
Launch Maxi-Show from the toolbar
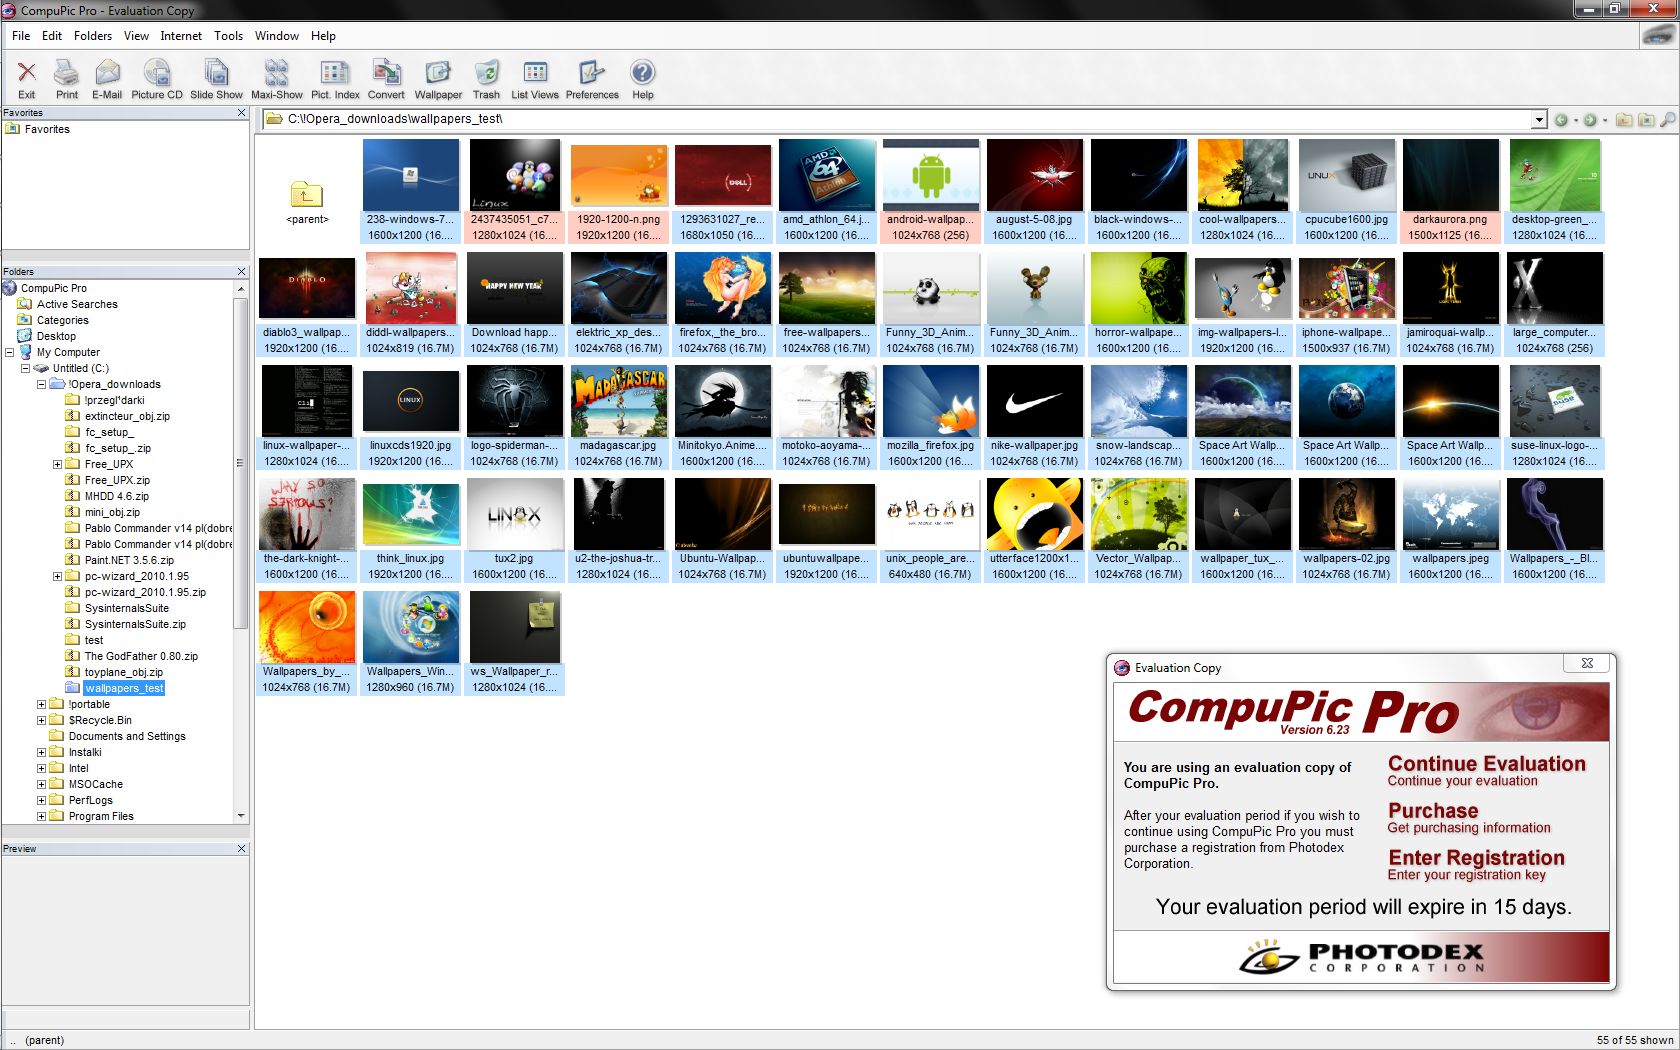[x=277, y=78]
